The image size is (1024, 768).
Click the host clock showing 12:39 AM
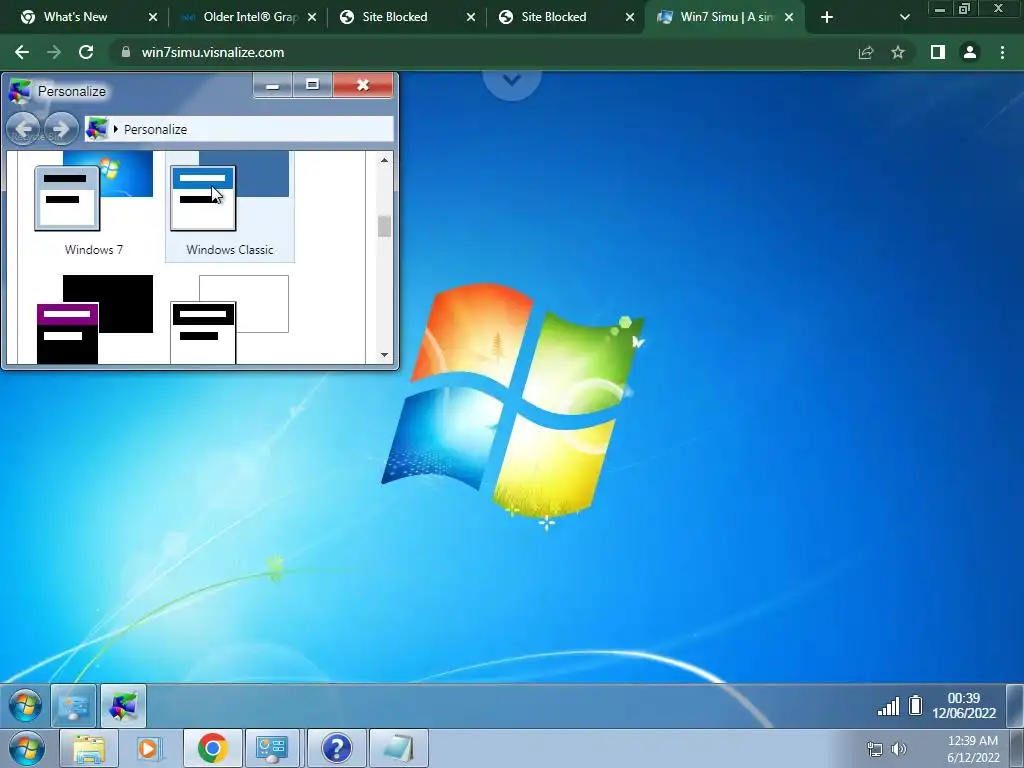972,748
